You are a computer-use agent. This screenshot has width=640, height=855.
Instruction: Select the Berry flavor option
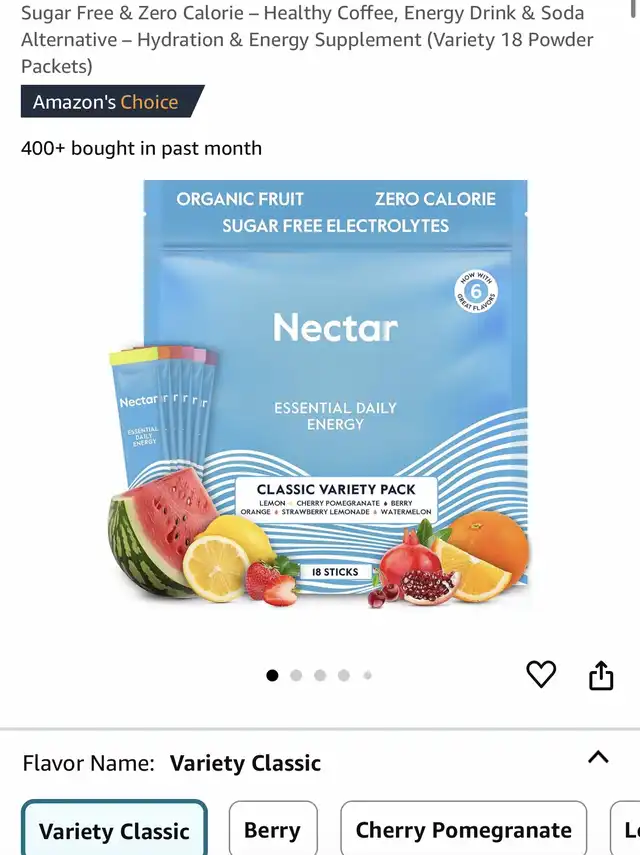pos(273,828)
